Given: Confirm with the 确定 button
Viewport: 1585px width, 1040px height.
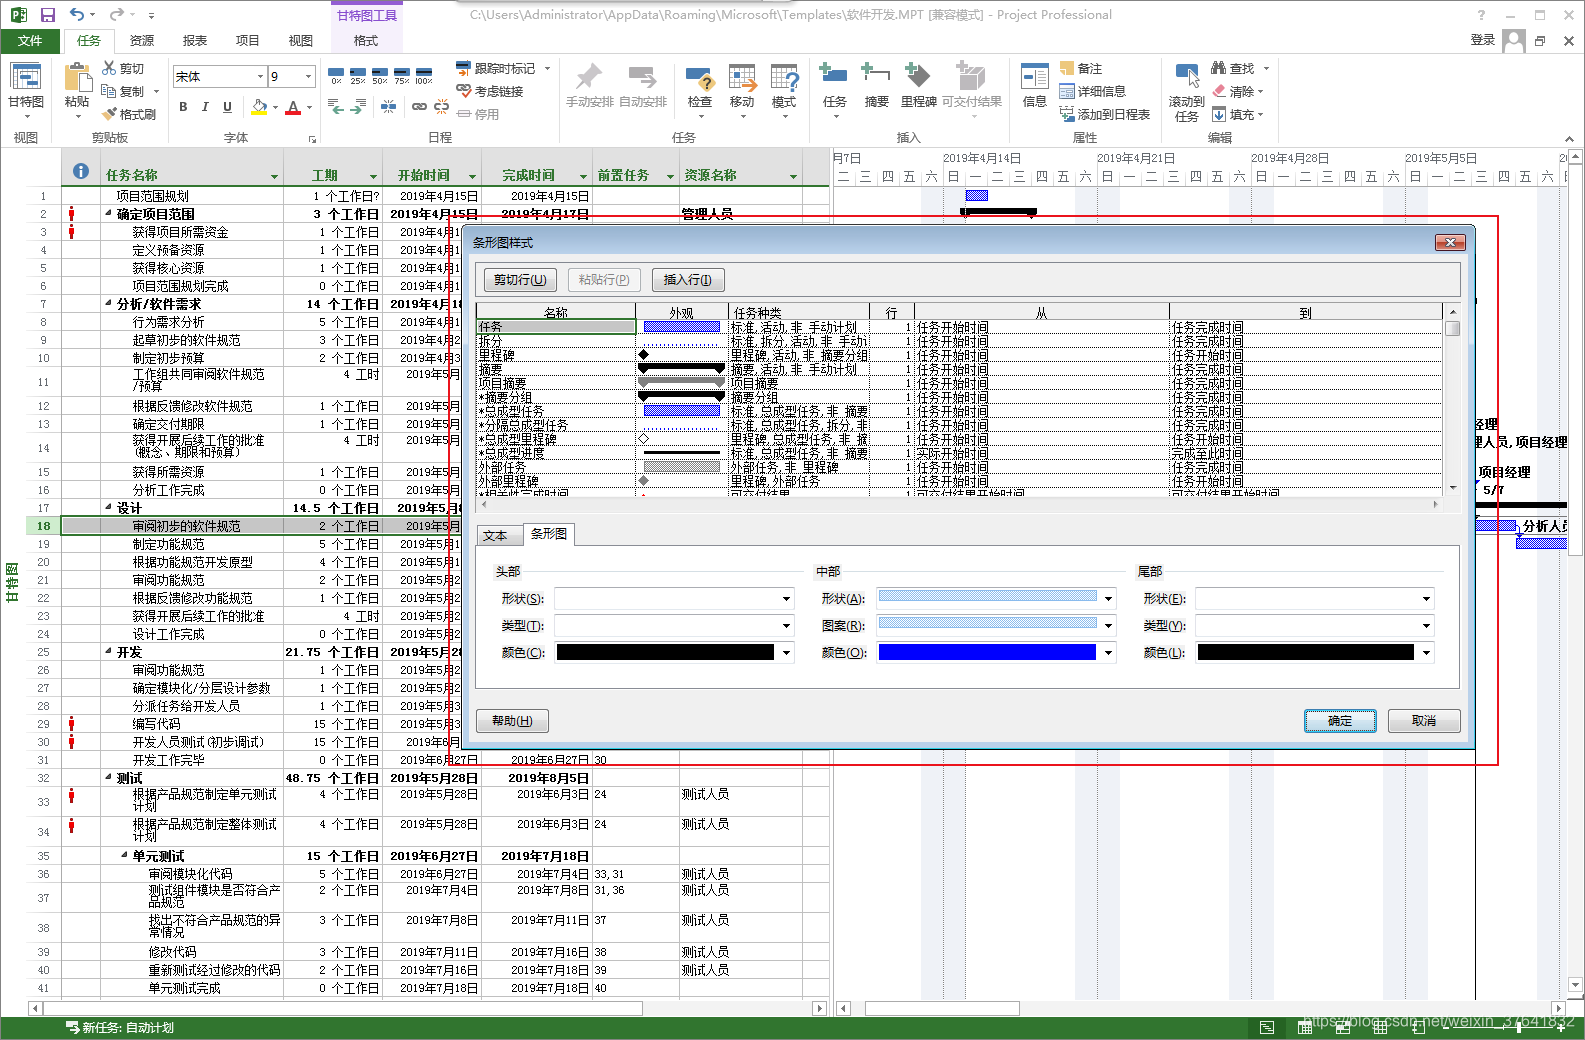Looking at the screenshot, I should (1340, 721).
